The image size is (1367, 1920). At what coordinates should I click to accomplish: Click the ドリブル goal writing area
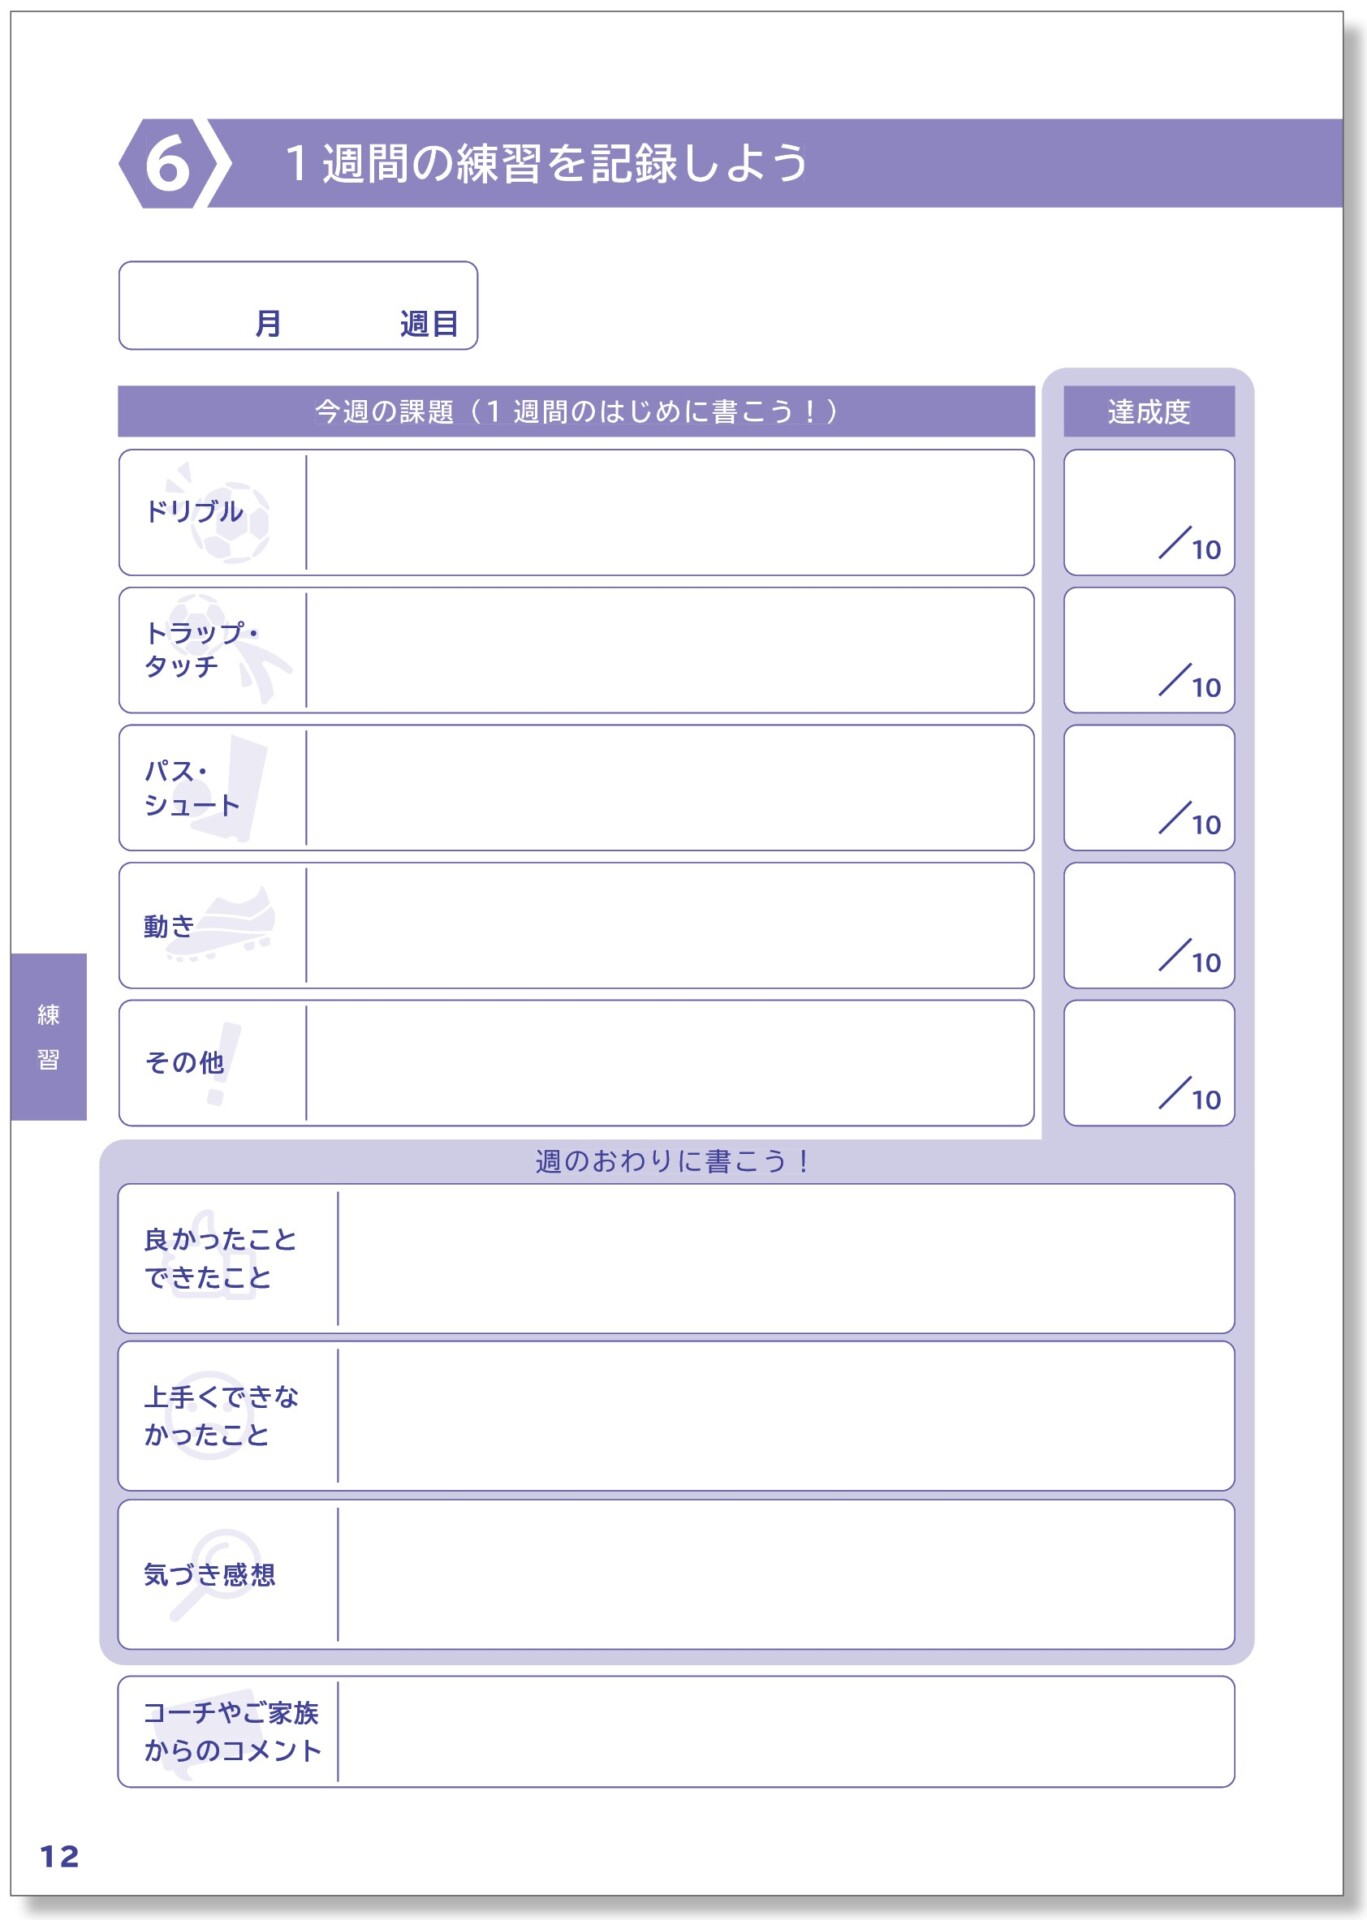pyautogui.click(x=670, y=512)
